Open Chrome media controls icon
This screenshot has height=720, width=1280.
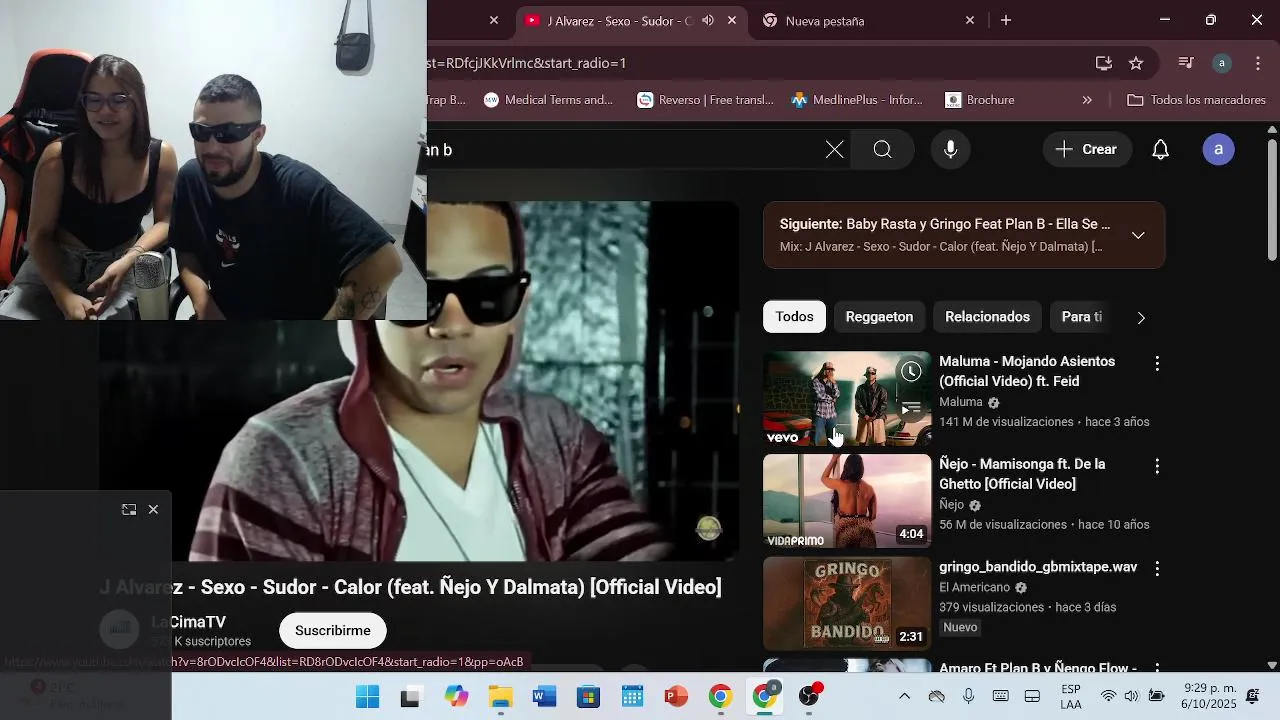(x=1186, y=63)
